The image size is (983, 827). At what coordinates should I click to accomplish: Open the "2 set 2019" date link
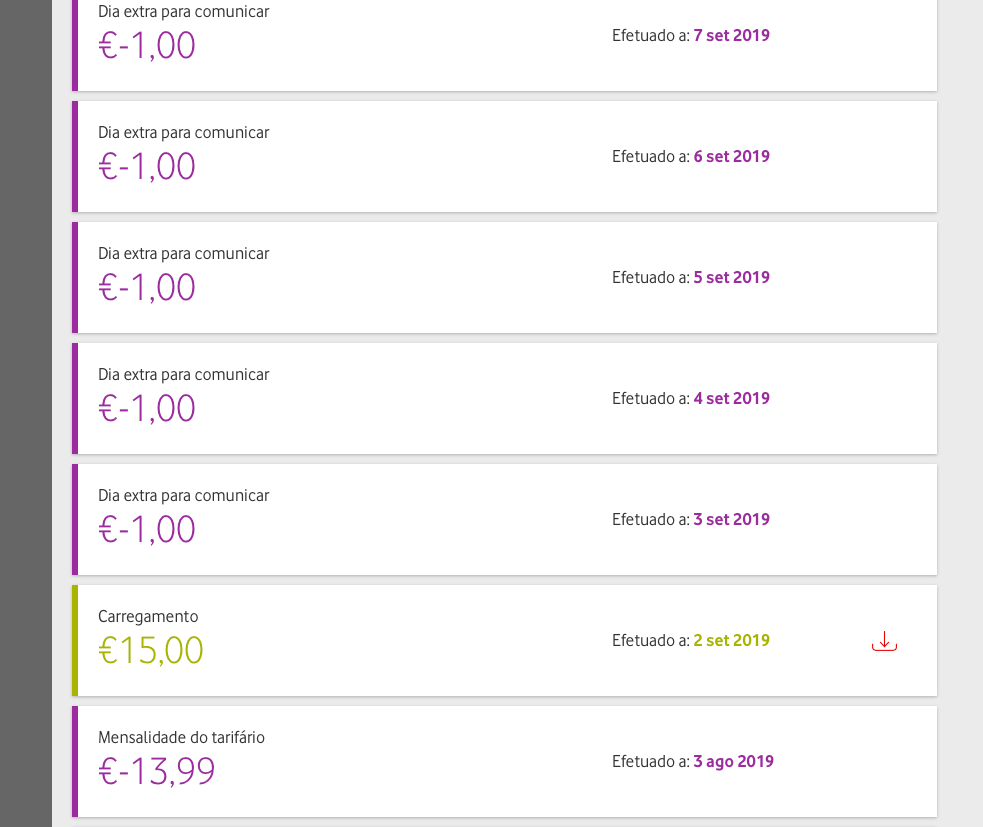click(731, 640)
